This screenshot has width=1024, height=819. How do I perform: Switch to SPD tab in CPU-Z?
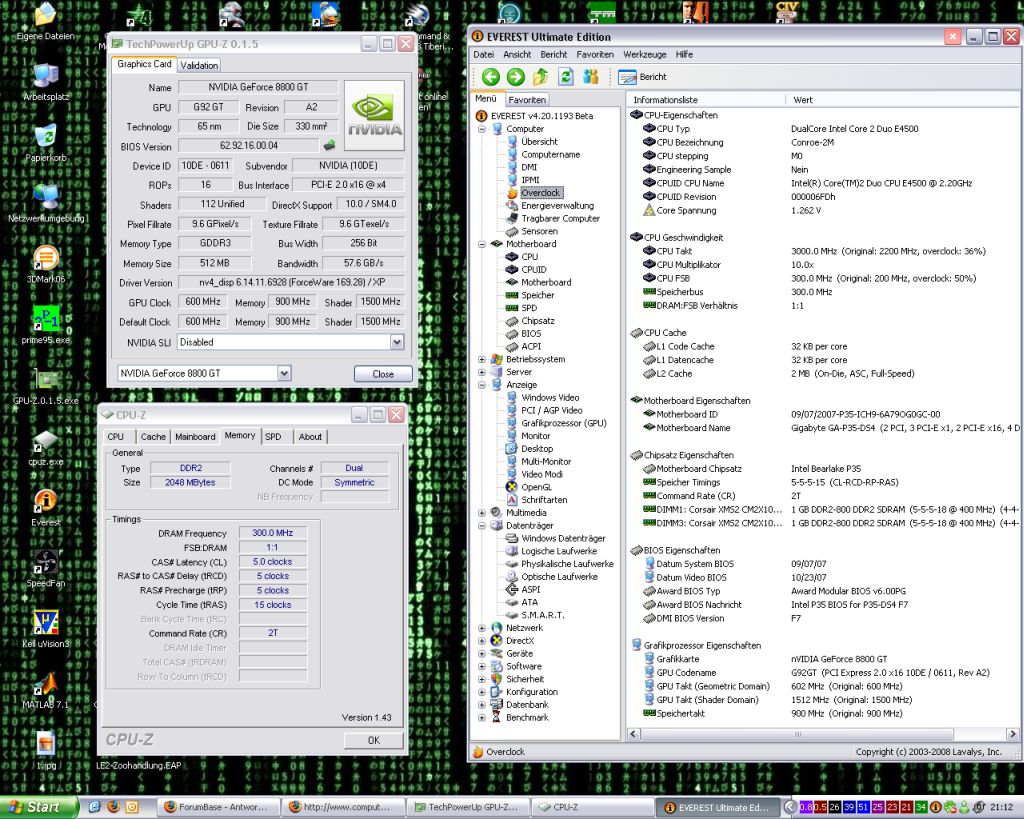[x=273, y=437]
